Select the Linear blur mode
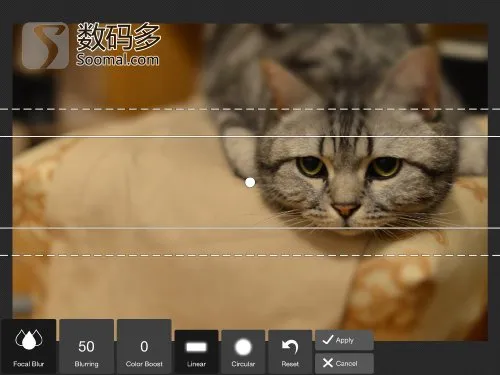This screenshot has width=500, height=375. point(196,352)
